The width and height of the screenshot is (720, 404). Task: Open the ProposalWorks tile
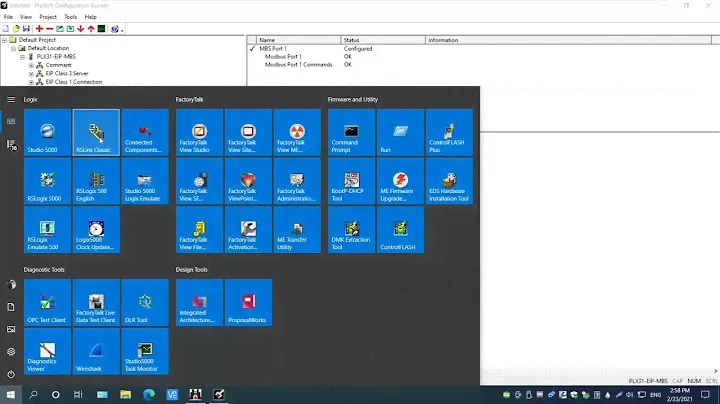pos(248,304)
